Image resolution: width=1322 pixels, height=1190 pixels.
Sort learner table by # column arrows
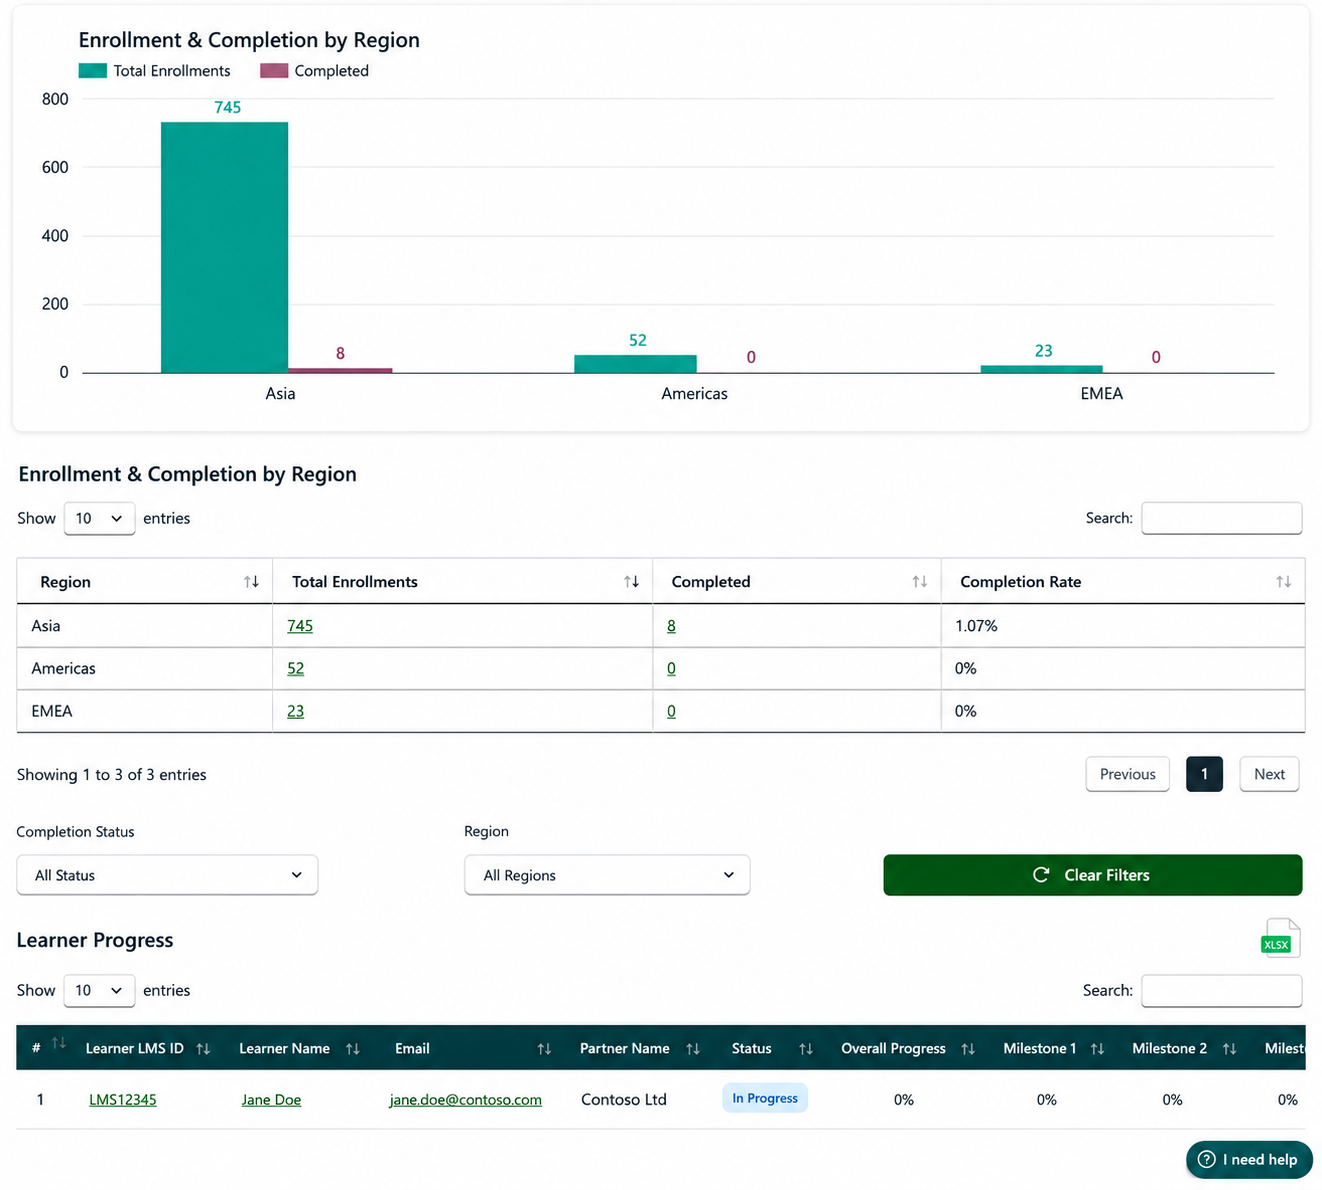tap(59, 1043)
